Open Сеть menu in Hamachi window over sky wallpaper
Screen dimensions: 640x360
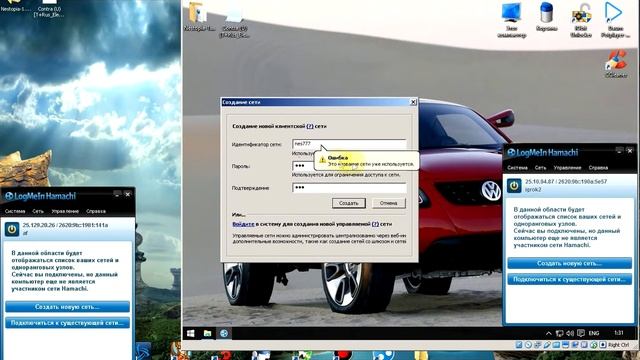[38, 211]
